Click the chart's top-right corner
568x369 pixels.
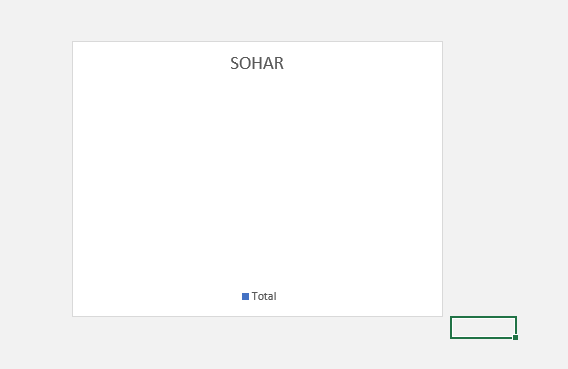(442, 42)
